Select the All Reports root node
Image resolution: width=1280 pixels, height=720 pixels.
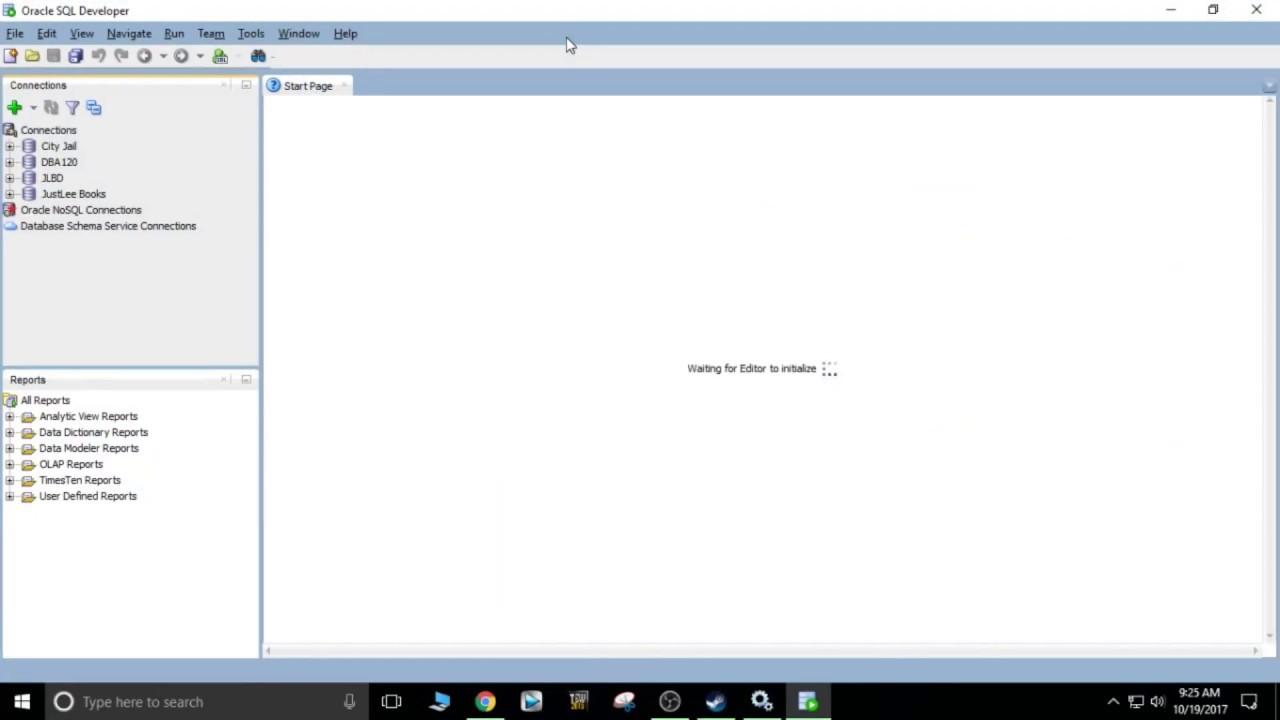45,400
